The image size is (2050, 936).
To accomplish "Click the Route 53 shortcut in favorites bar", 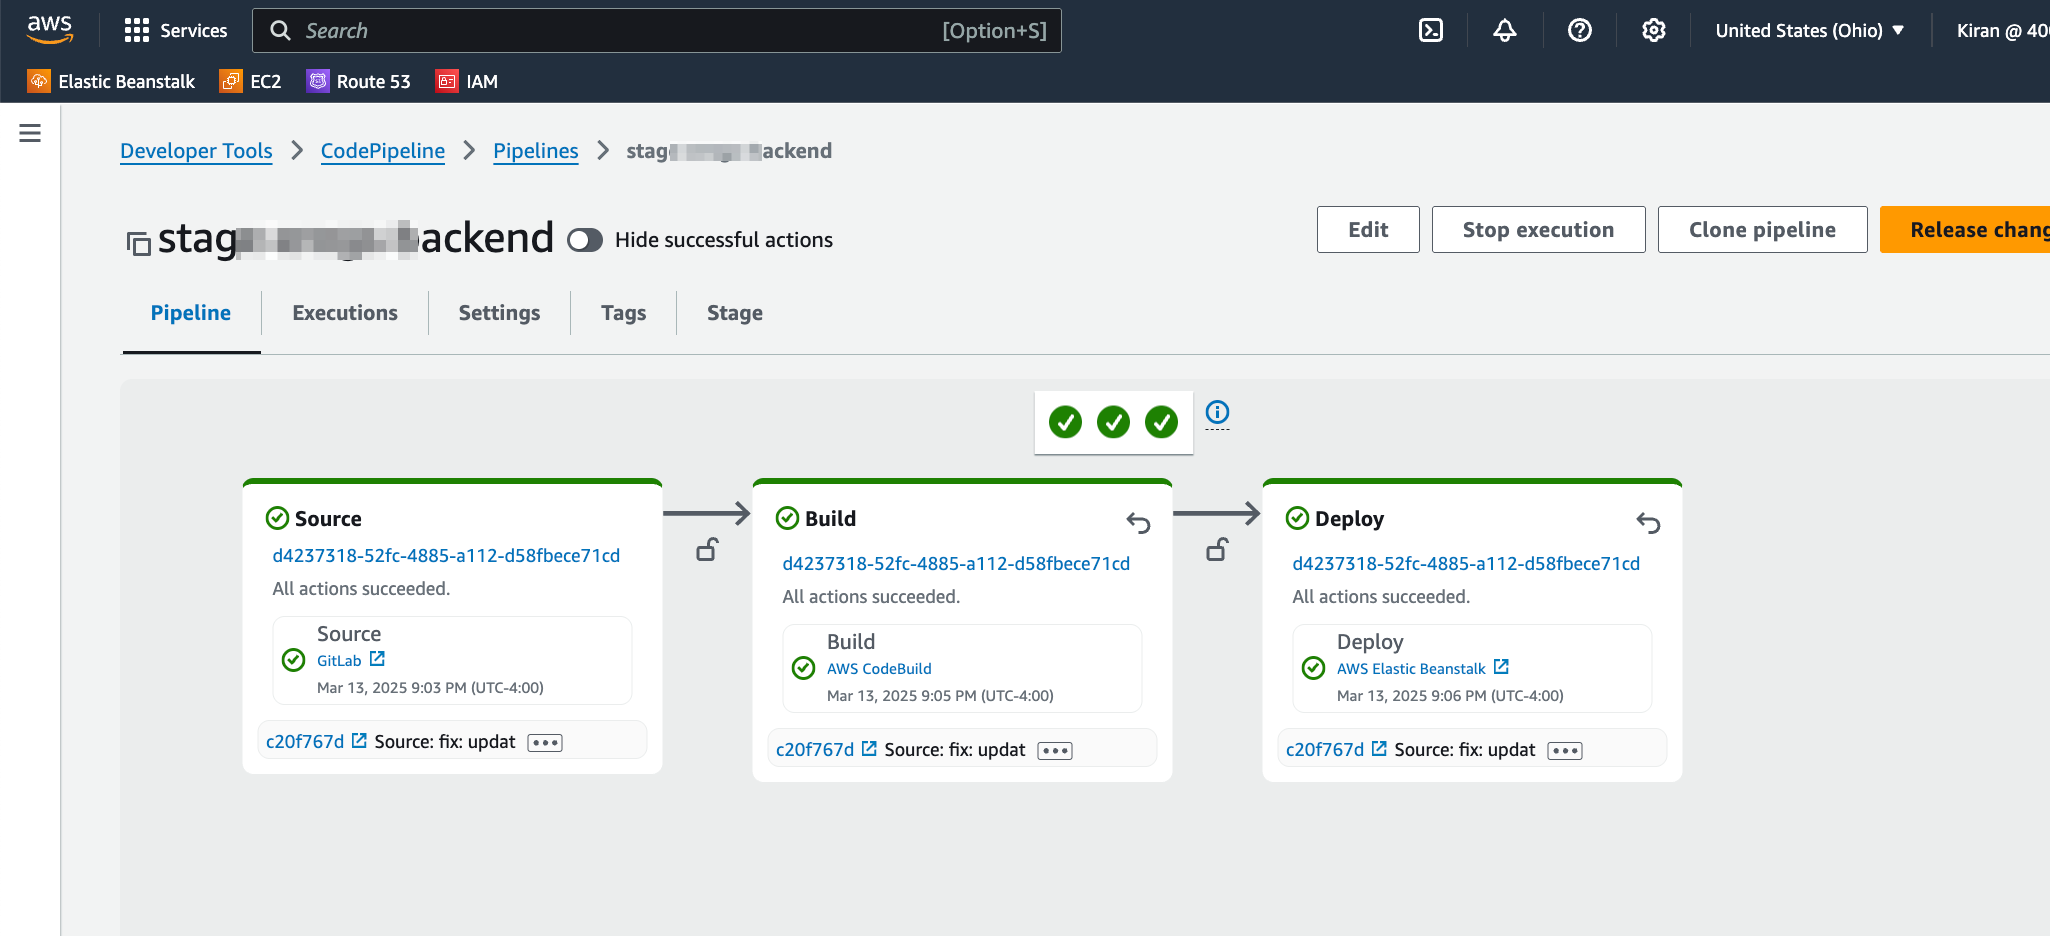I will (358, 81).
